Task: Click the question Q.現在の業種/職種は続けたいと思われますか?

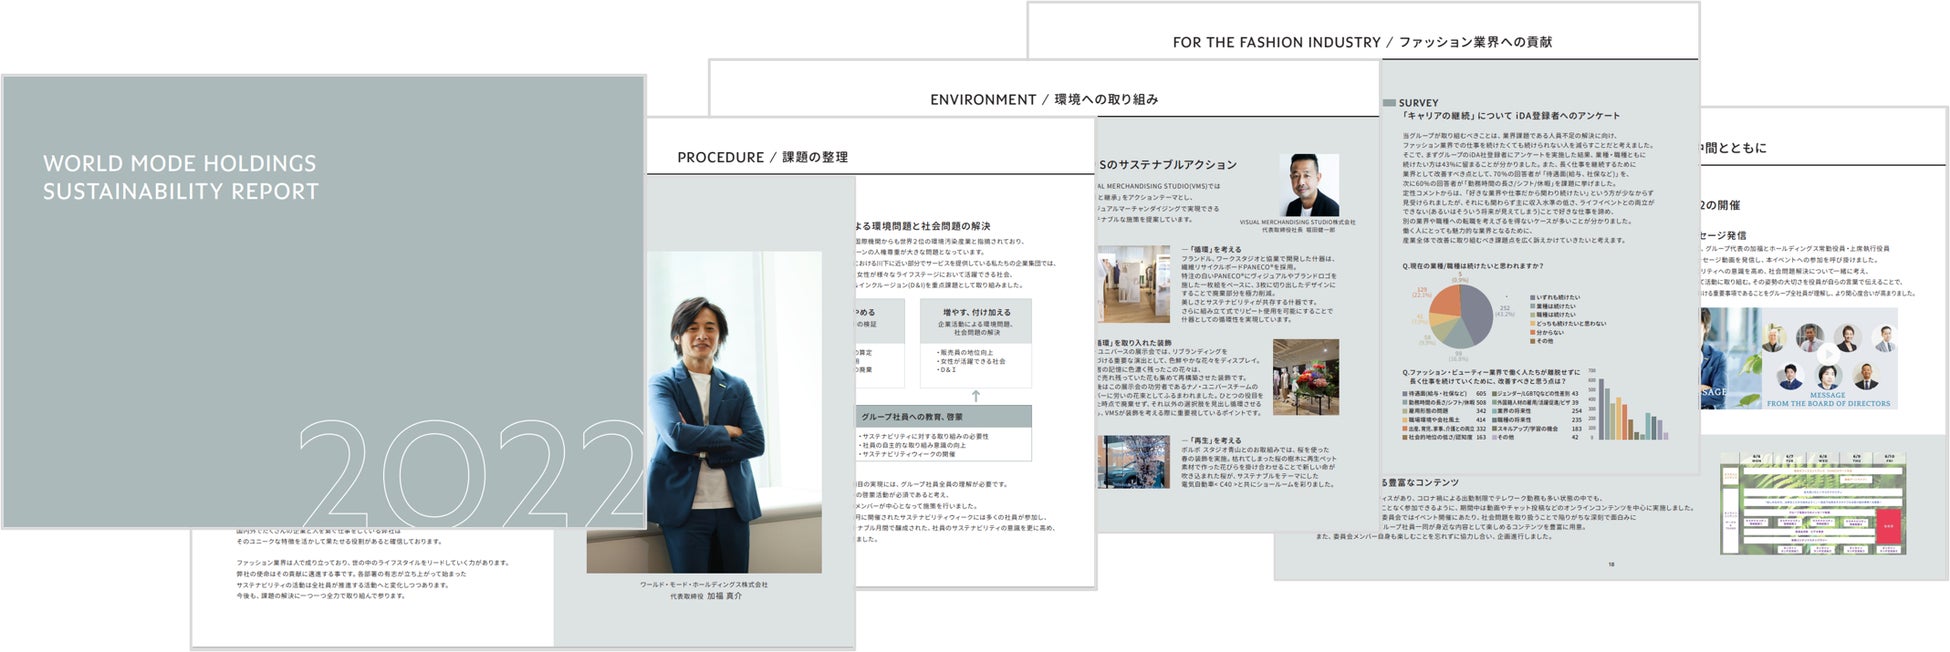Action: [x=1472, y=266]
